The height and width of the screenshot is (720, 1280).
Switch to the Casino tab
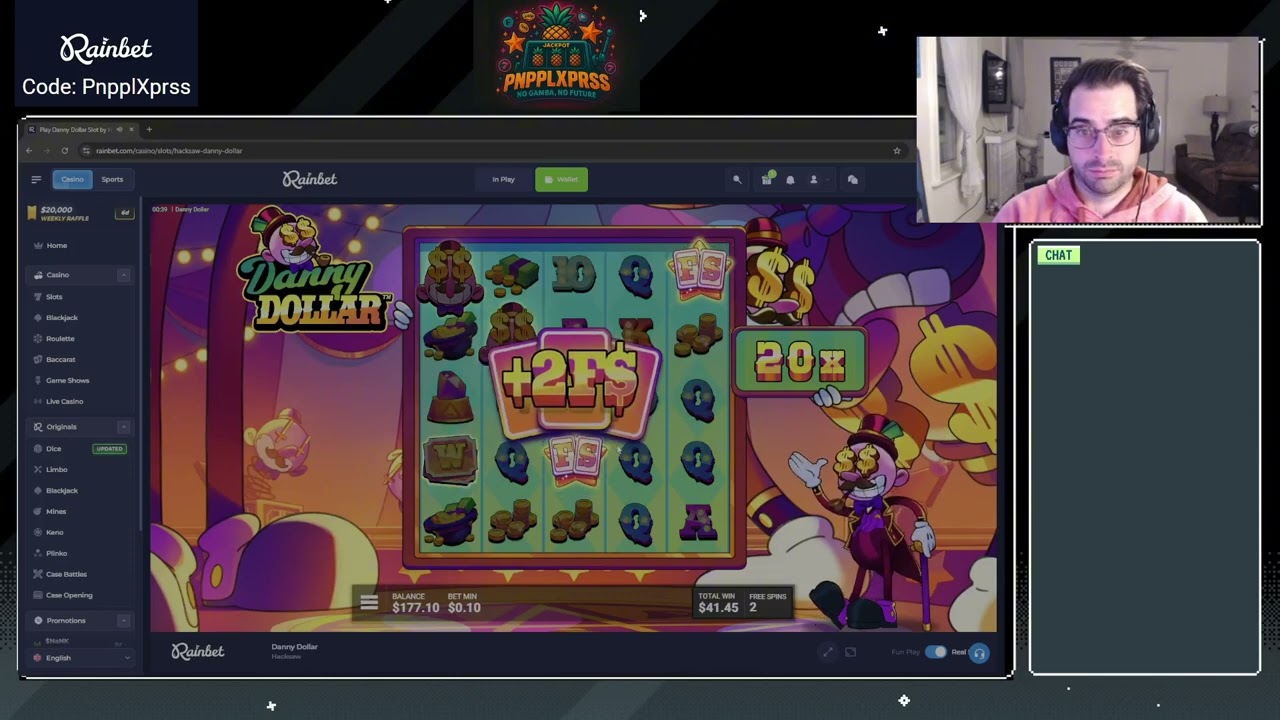(72, 180)
